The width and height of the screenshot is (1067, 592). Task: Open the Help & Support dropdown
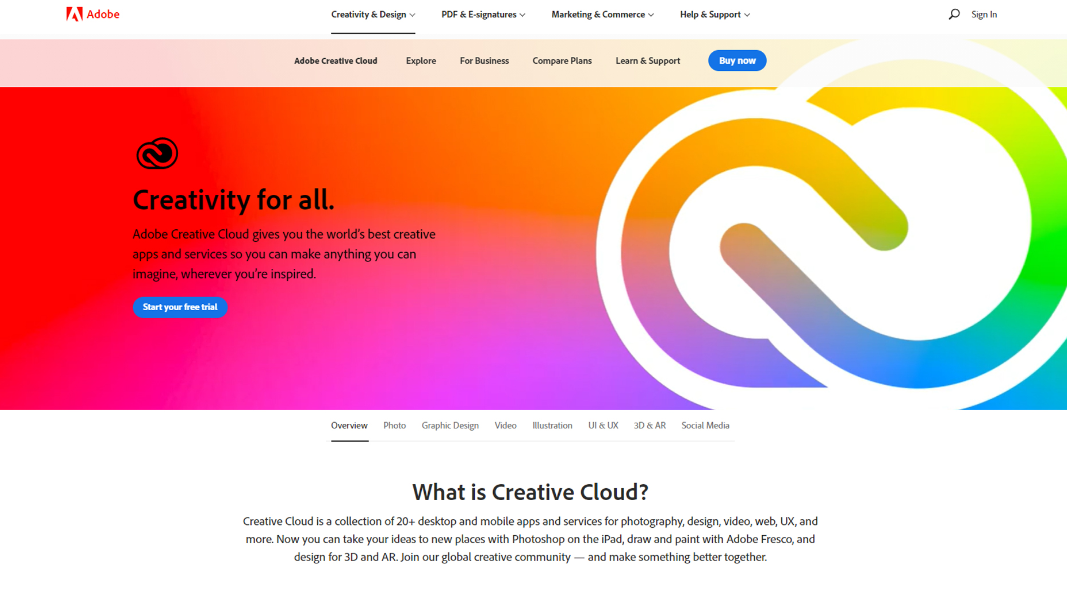[715, 14]
